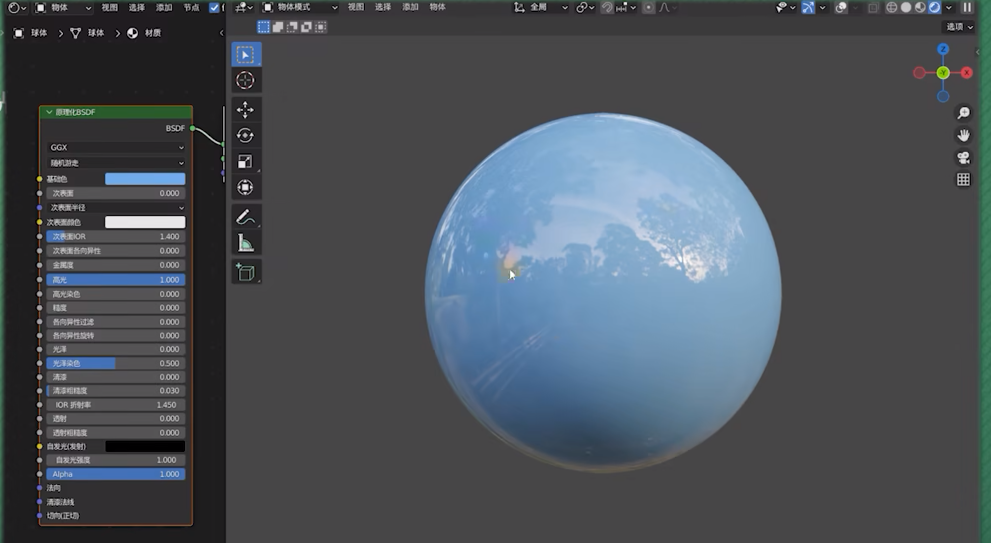Activate the 3D Cursor tool
This screenshot has height=543, width=991.
[245, 80]
